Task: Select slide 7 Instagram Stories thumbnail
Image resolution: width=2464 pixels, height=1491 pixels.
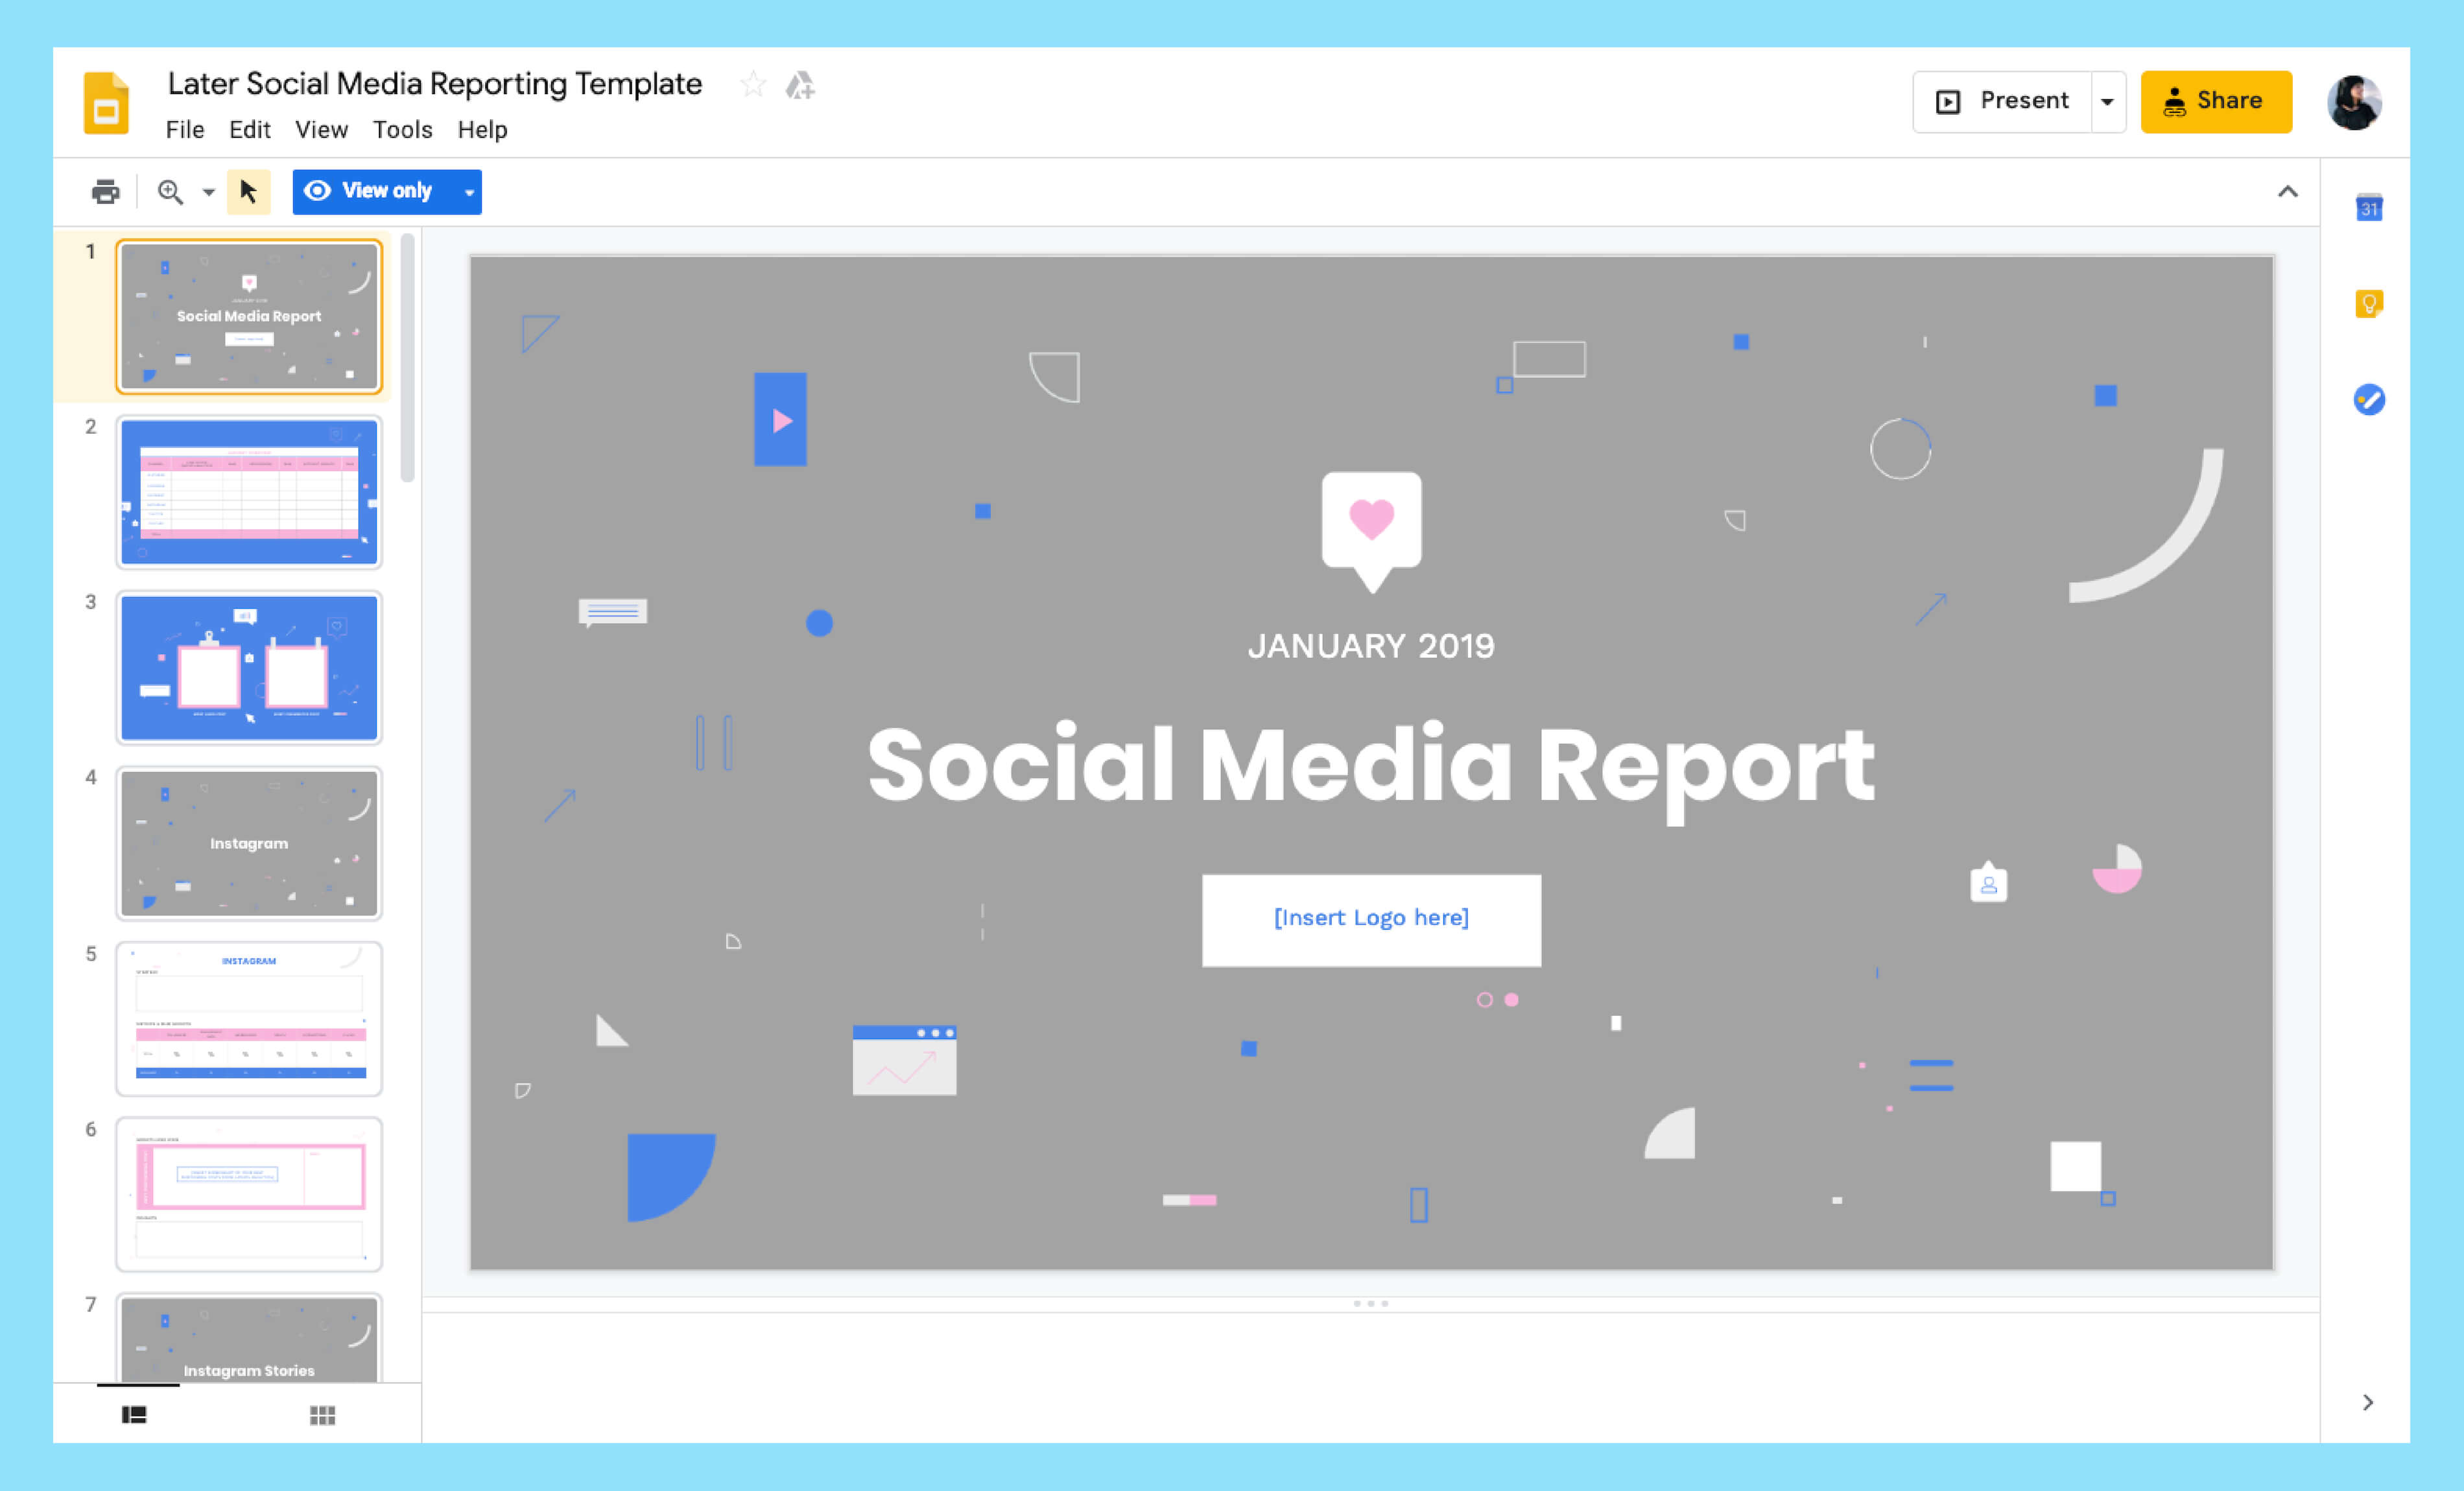Action: (x=248, y=1341)
